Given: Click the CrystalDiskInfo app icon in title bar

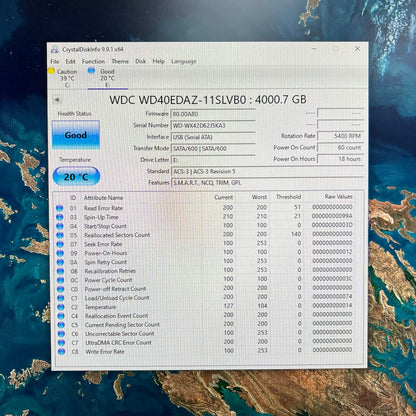Looking at the screenshot, I should (55, 50).
